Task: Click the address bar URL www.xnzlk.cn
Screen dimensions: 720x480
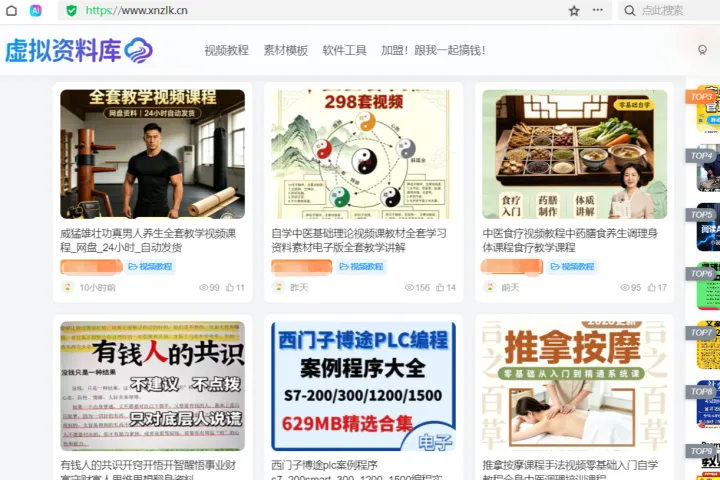Action: (x=136, y=10)
